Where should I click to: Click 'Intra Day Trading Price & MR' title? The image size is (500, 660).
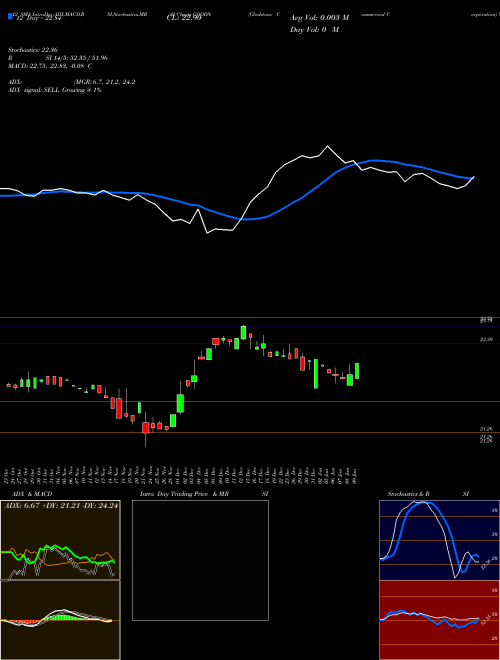tap(184, 494)
